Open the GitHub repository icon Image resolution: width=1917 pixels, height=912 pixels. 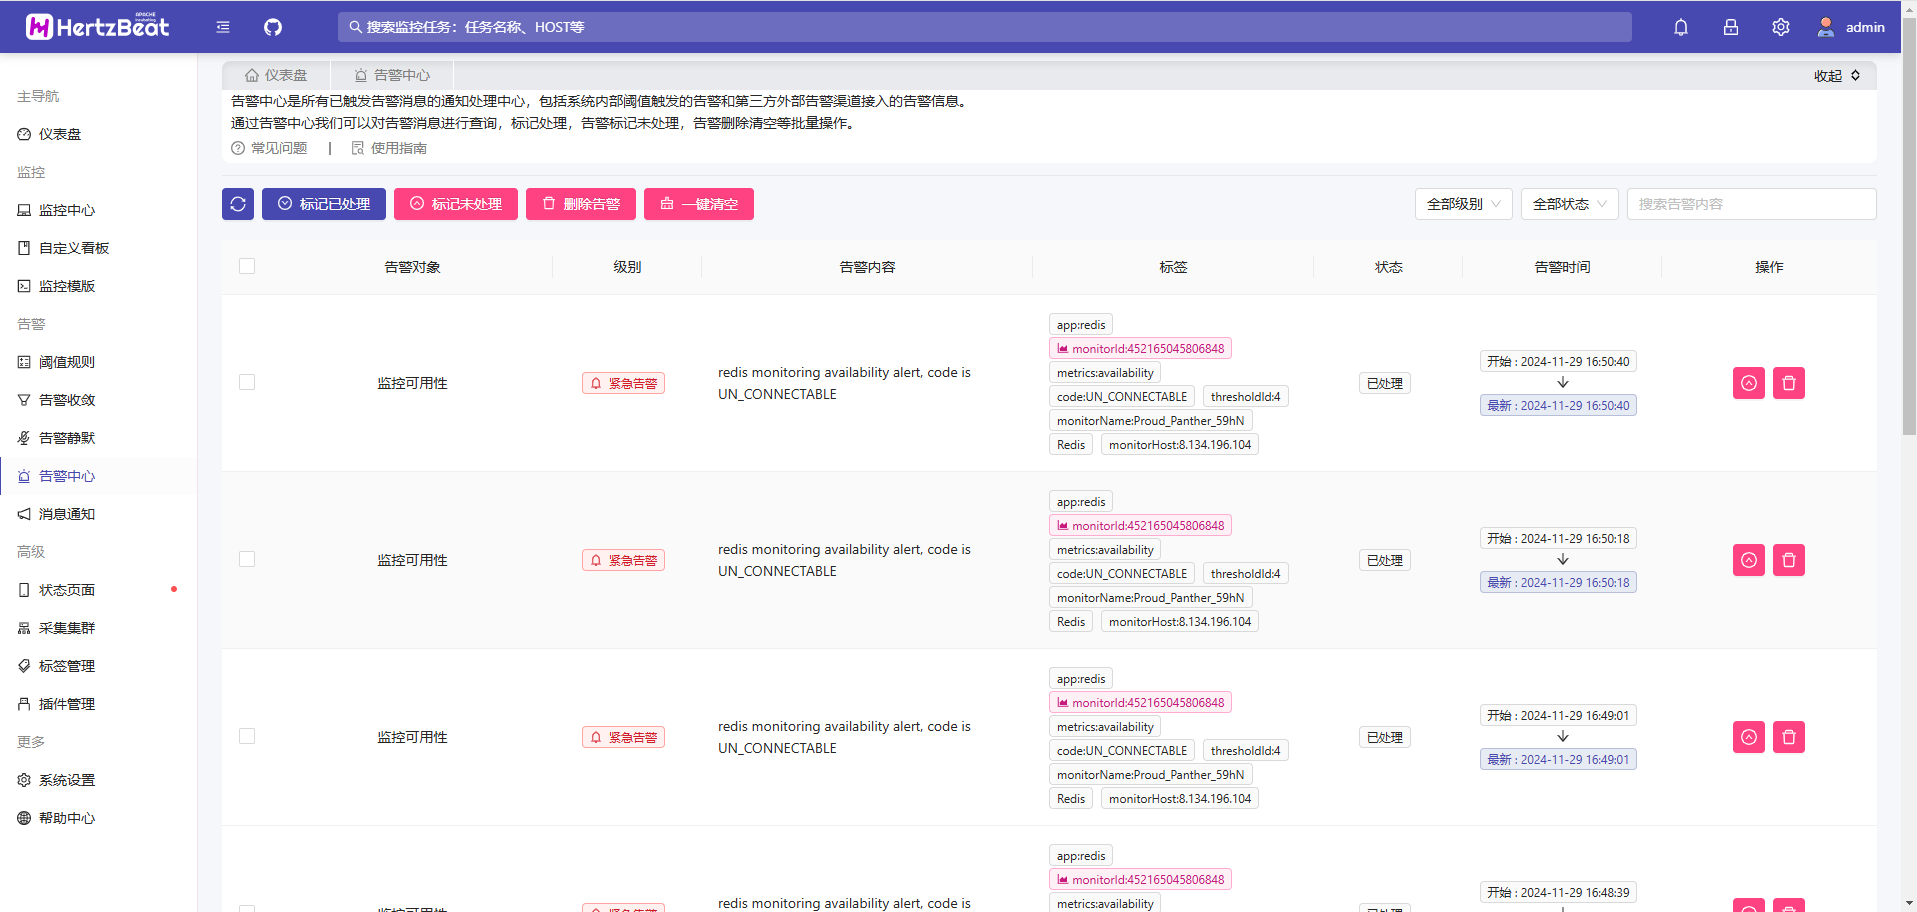pos(272,27)
